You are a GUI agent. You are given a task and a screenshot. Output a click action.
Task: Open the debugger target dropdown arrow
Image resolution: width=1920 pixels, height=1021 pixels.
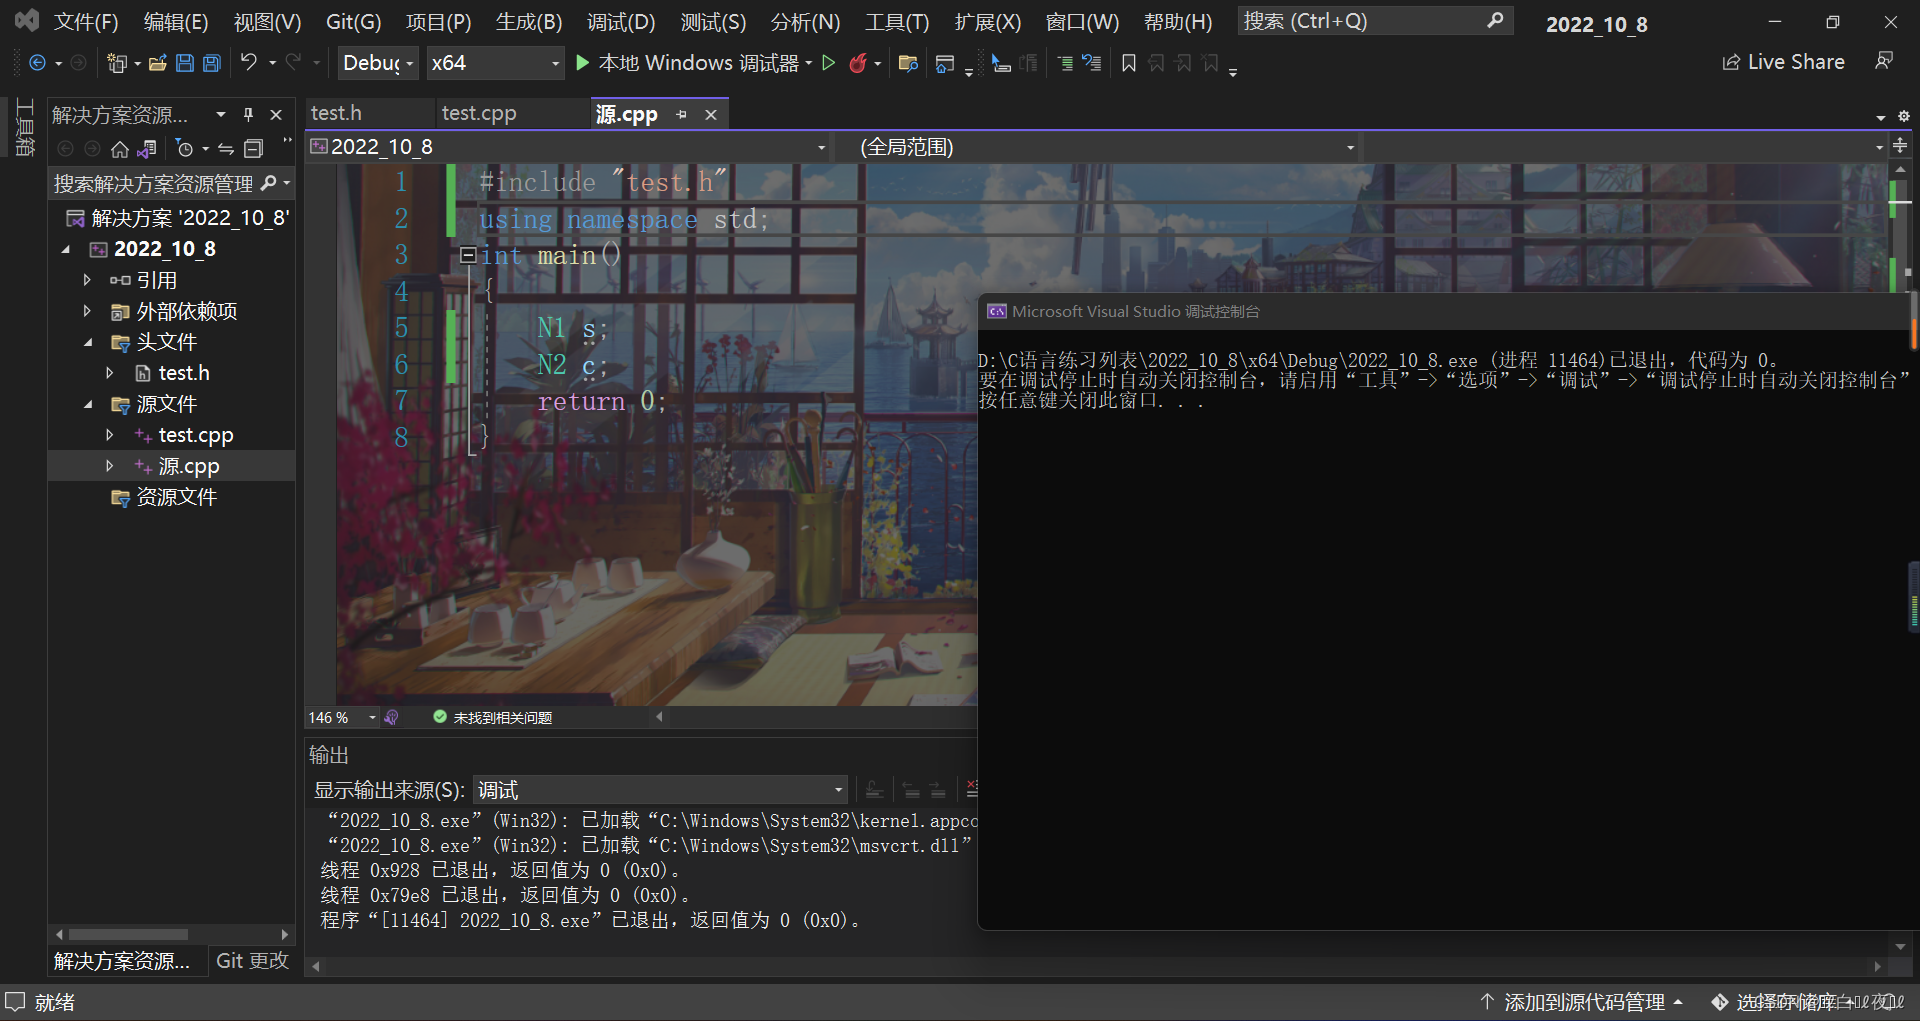pos(809,63)
